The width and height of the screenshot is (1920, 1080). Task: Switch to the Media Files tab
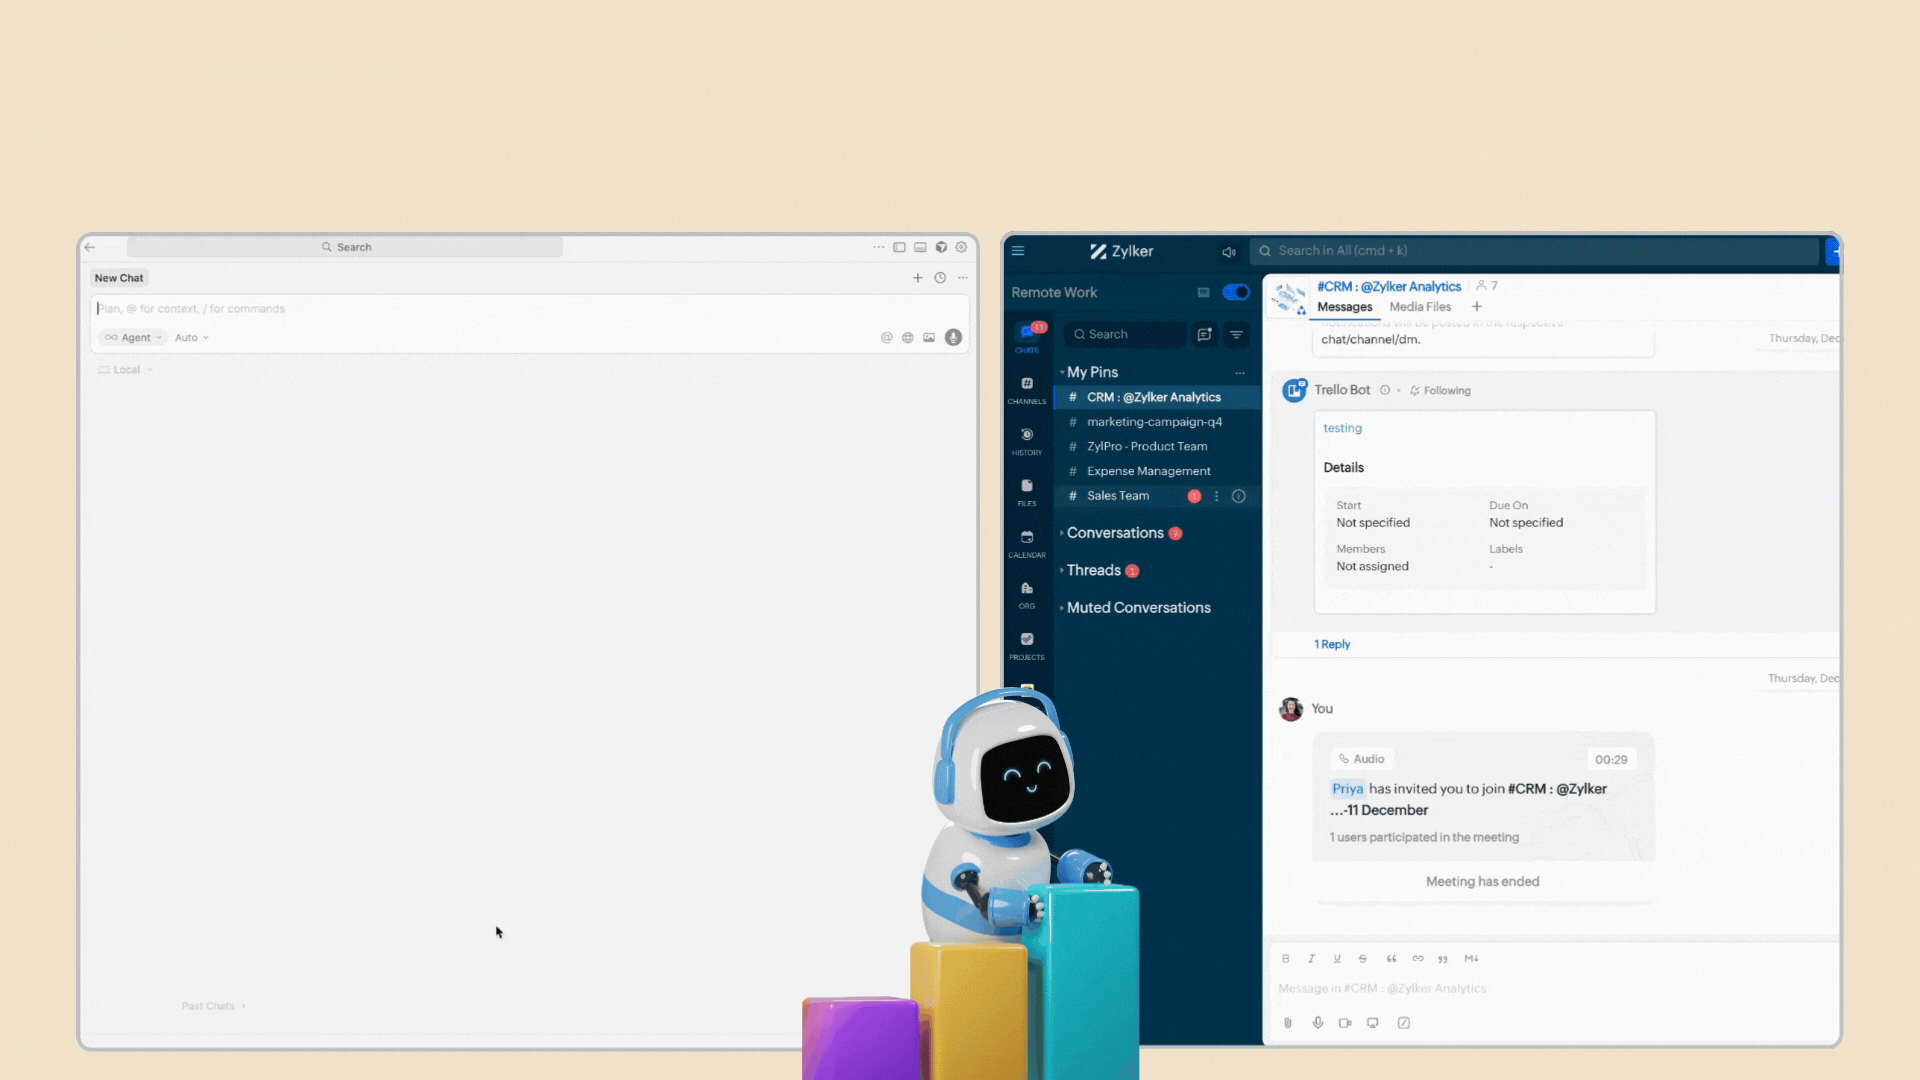pyautogui.click(x=1420, y=307)
